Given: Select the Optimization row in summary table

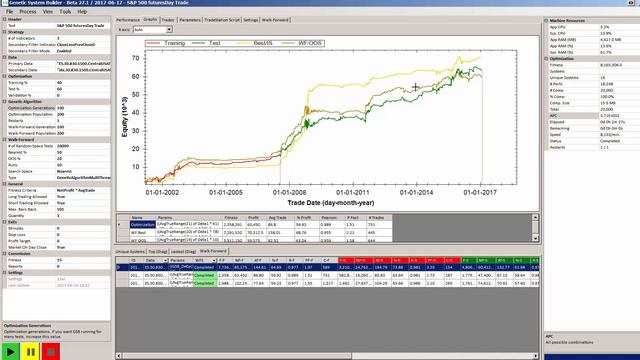Looking at the screenshot, I should (142, 224).
